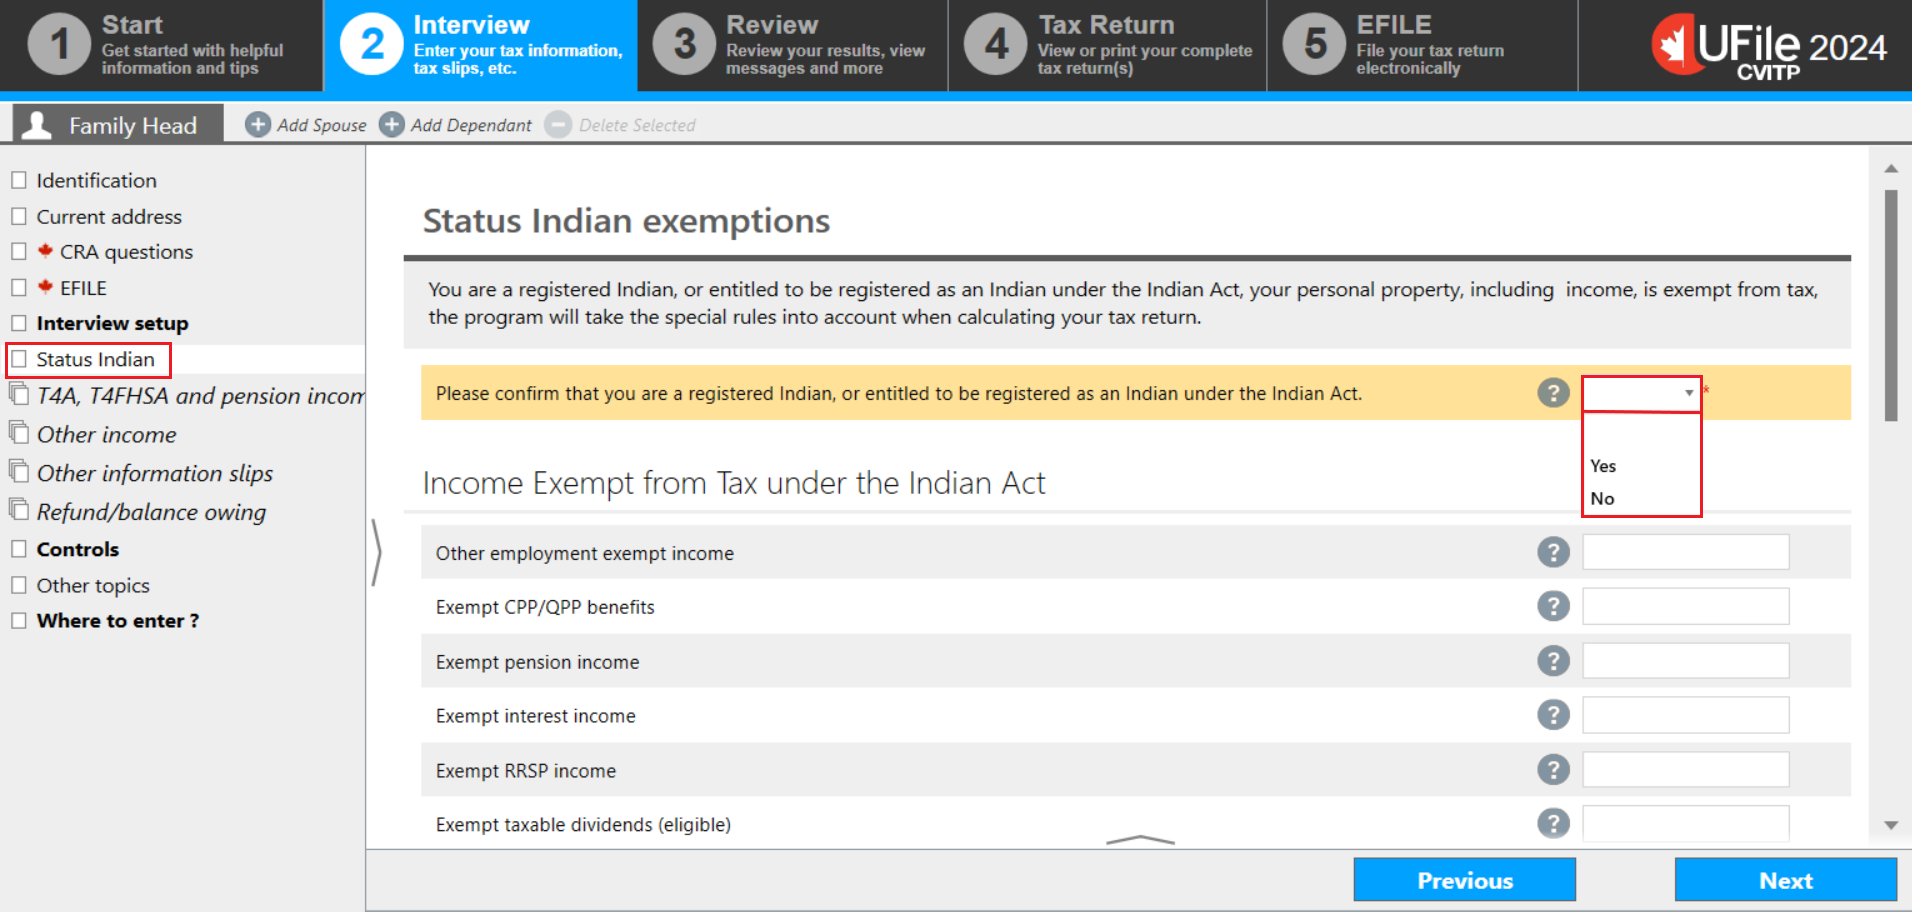Check the Identification checkbox
This screenshot has width=1912, height=912.
coord(18,180)
